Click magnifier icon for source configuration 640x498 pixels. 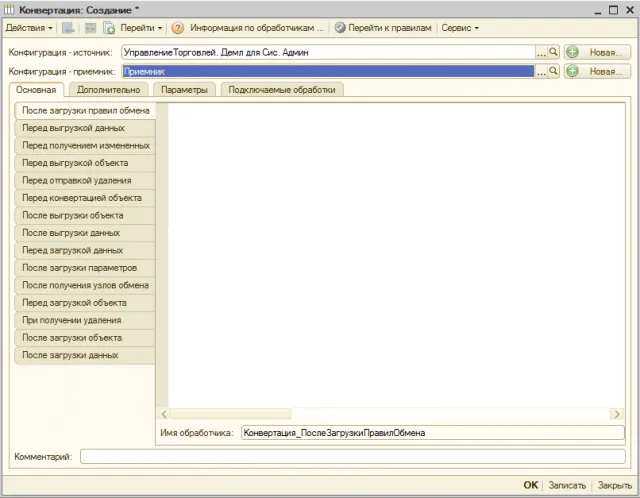click(553, 52)
